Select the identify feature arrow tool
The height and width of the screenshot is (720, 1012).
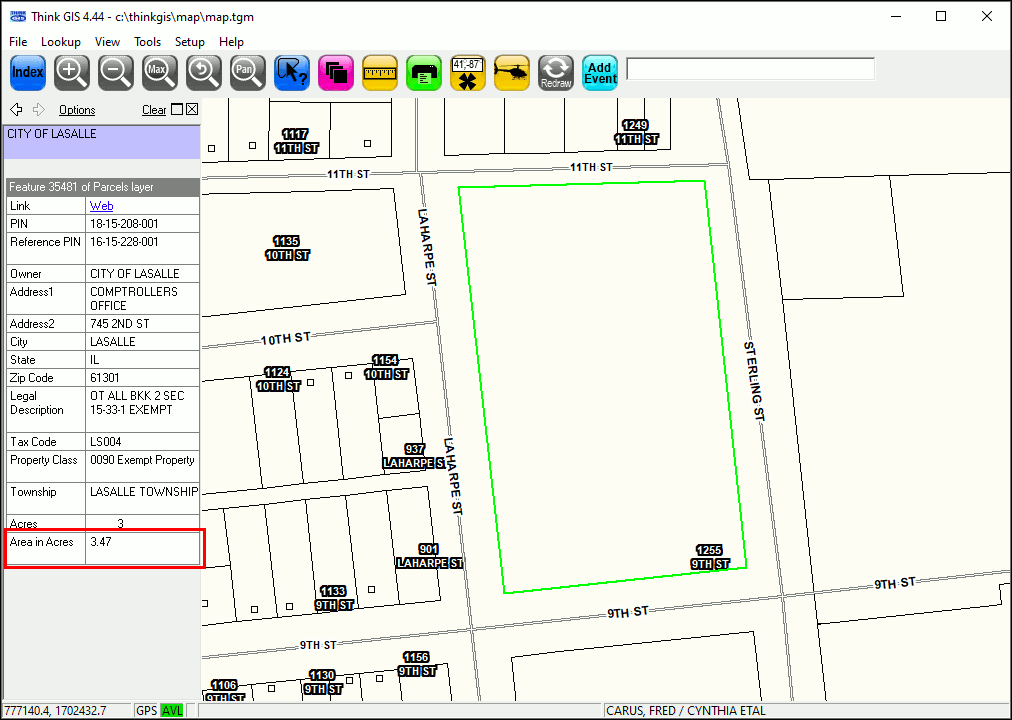pos(292,72)
